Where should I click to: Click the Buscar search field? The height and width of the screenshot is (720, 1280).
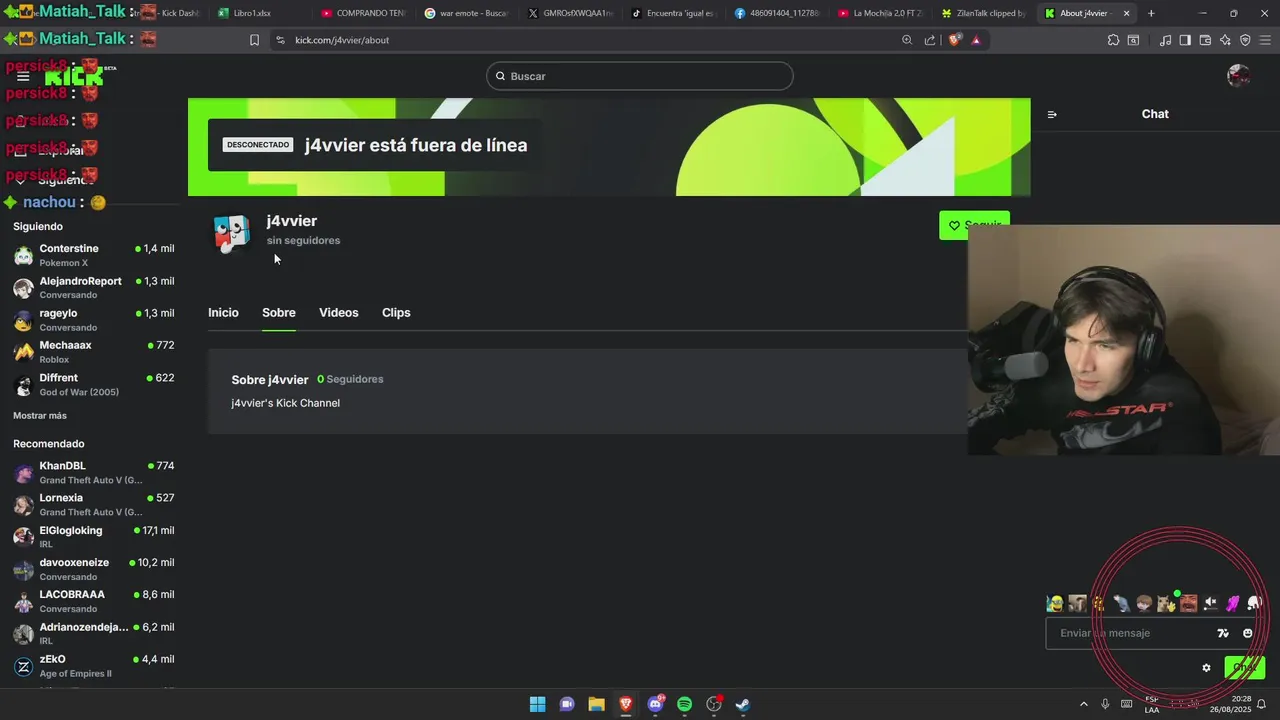point(640,76)
